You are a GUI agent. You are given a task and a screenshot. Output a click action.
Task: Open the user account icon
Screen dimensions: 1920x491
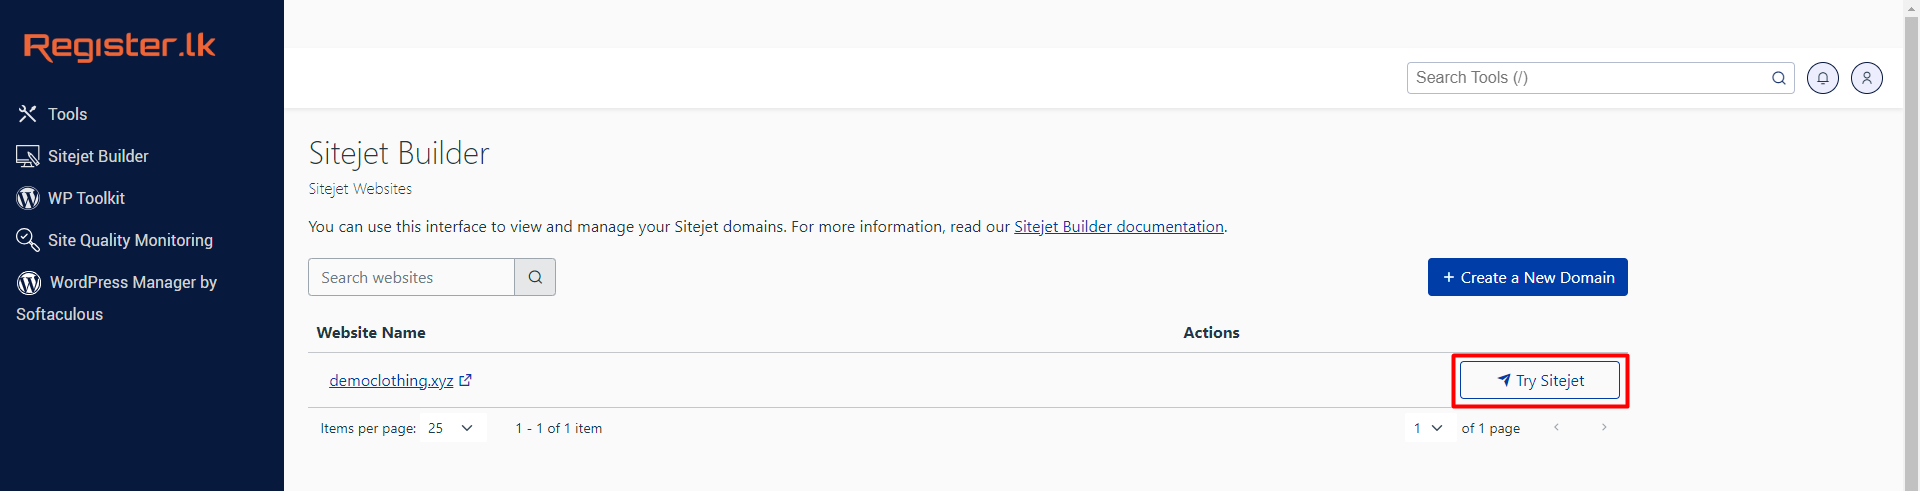[x=1867, y=78]
